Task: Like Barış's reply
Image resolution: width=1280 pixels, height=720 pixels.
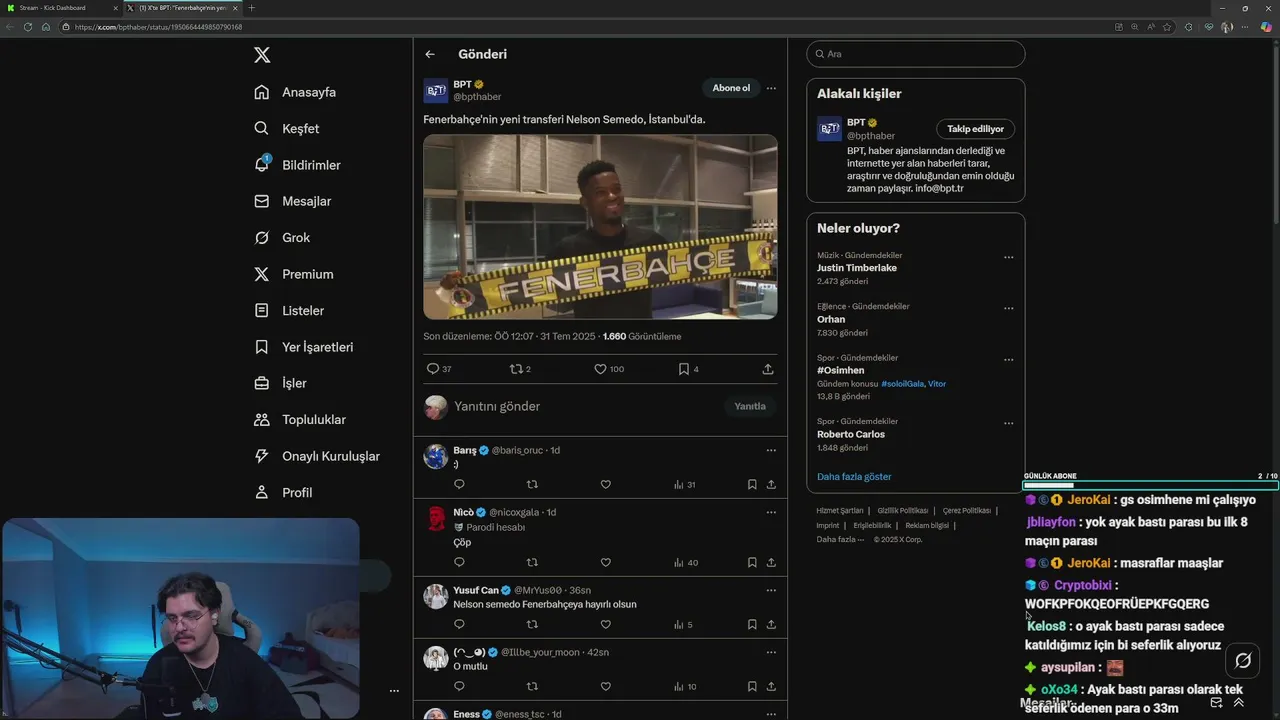Action: (605, 484)
